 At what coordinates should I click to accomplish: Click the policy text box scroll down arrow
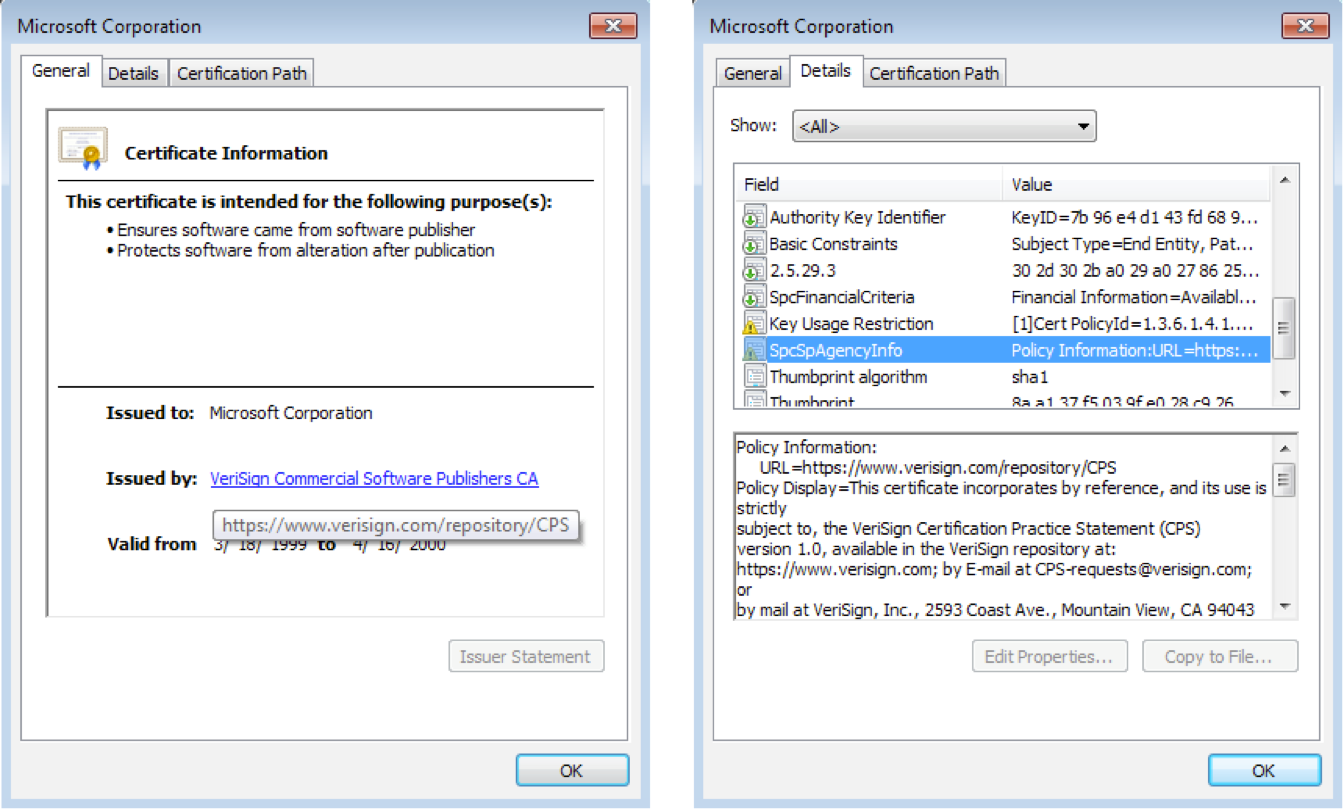point(1284,606)
